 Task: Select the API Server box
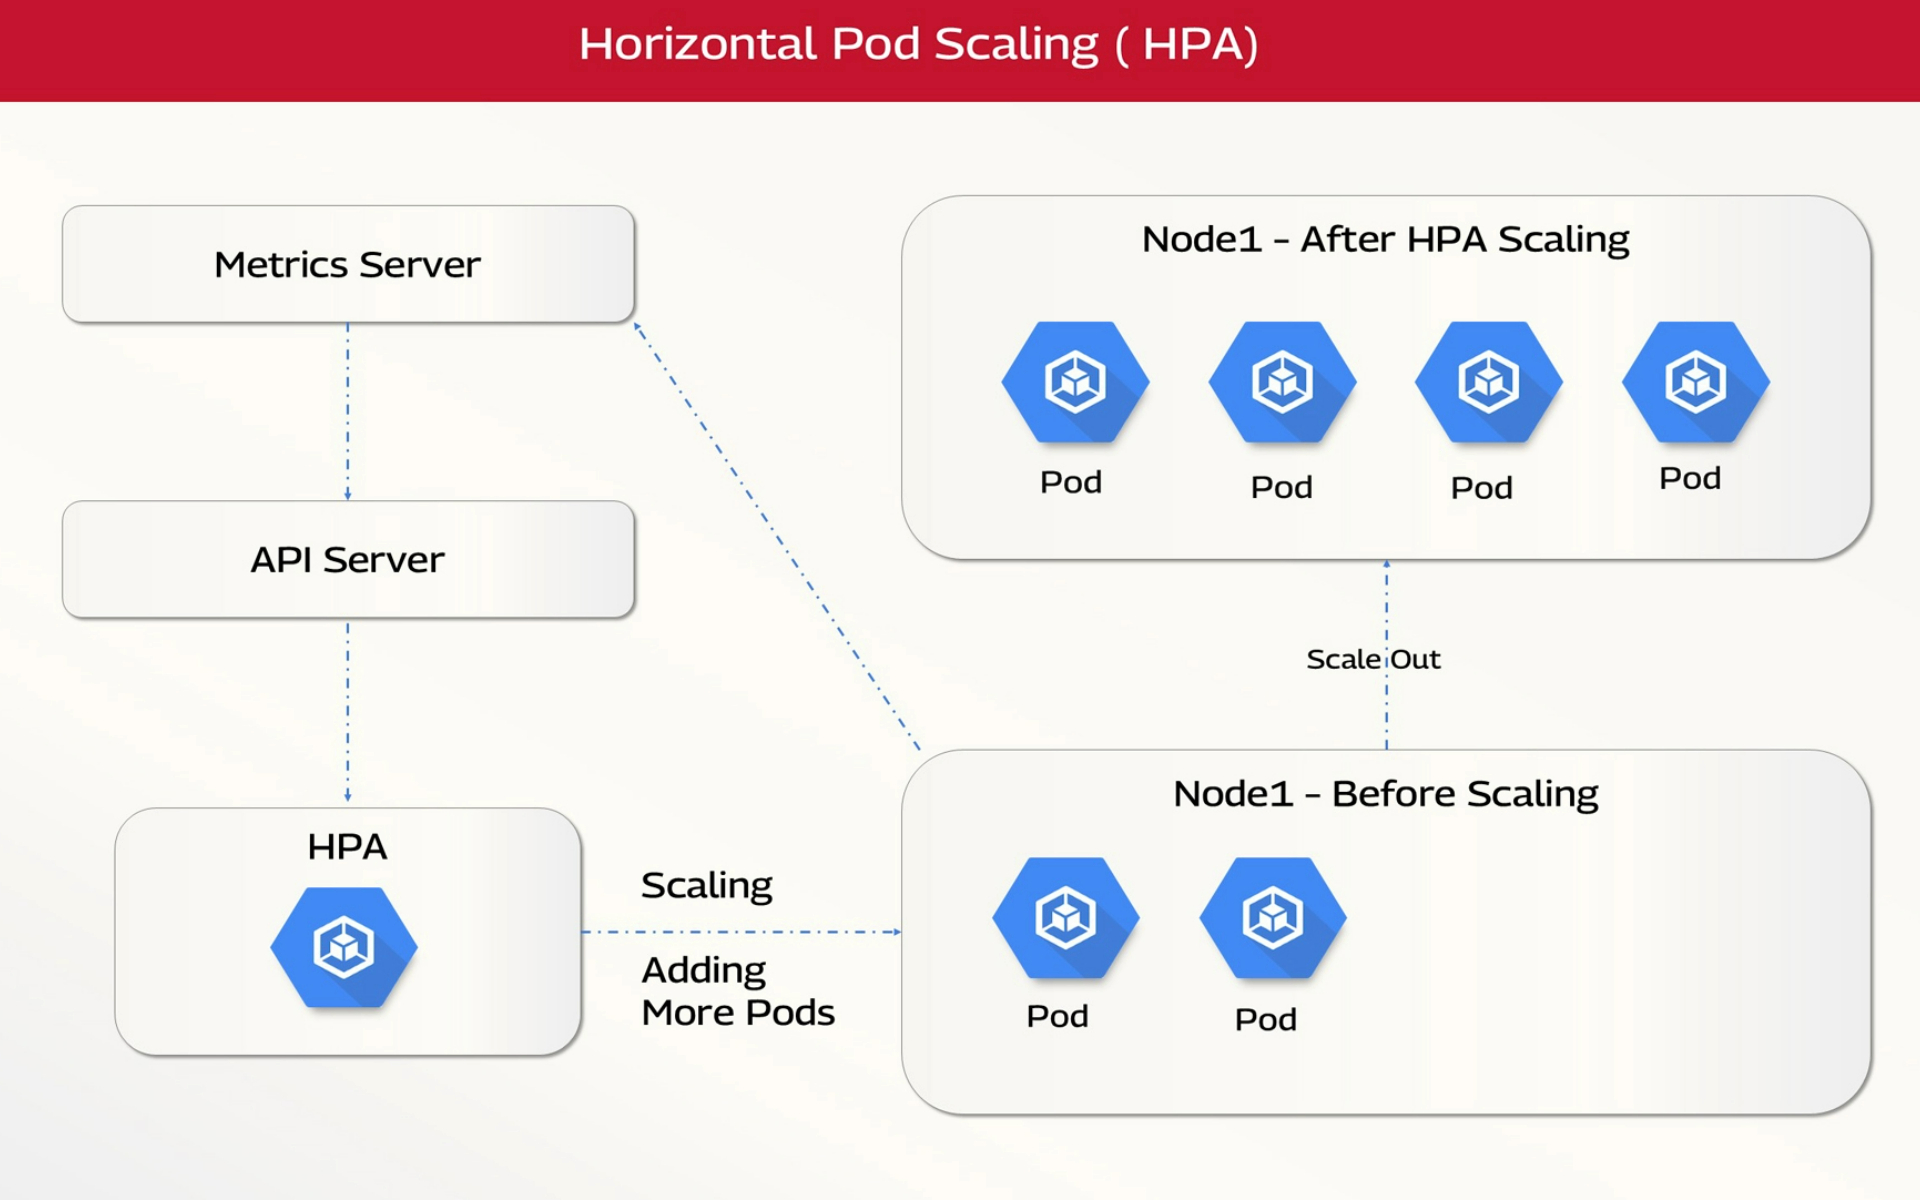[348, 559]
